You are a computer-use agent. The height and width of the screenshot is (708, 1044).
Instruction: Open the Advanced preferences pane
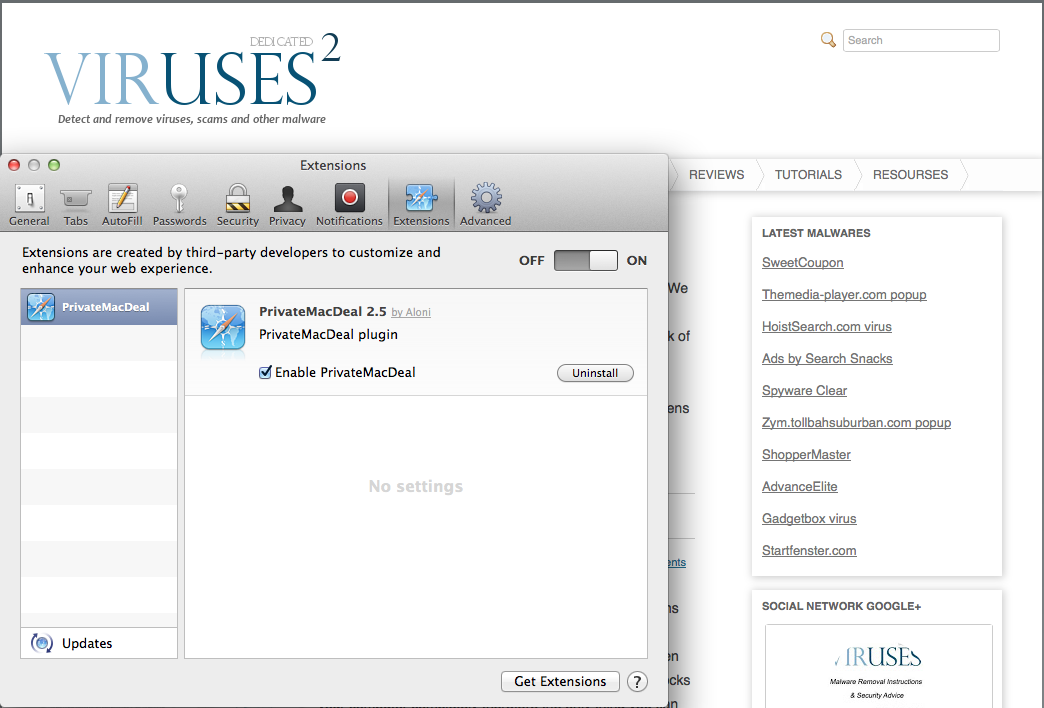pos(485,205)
